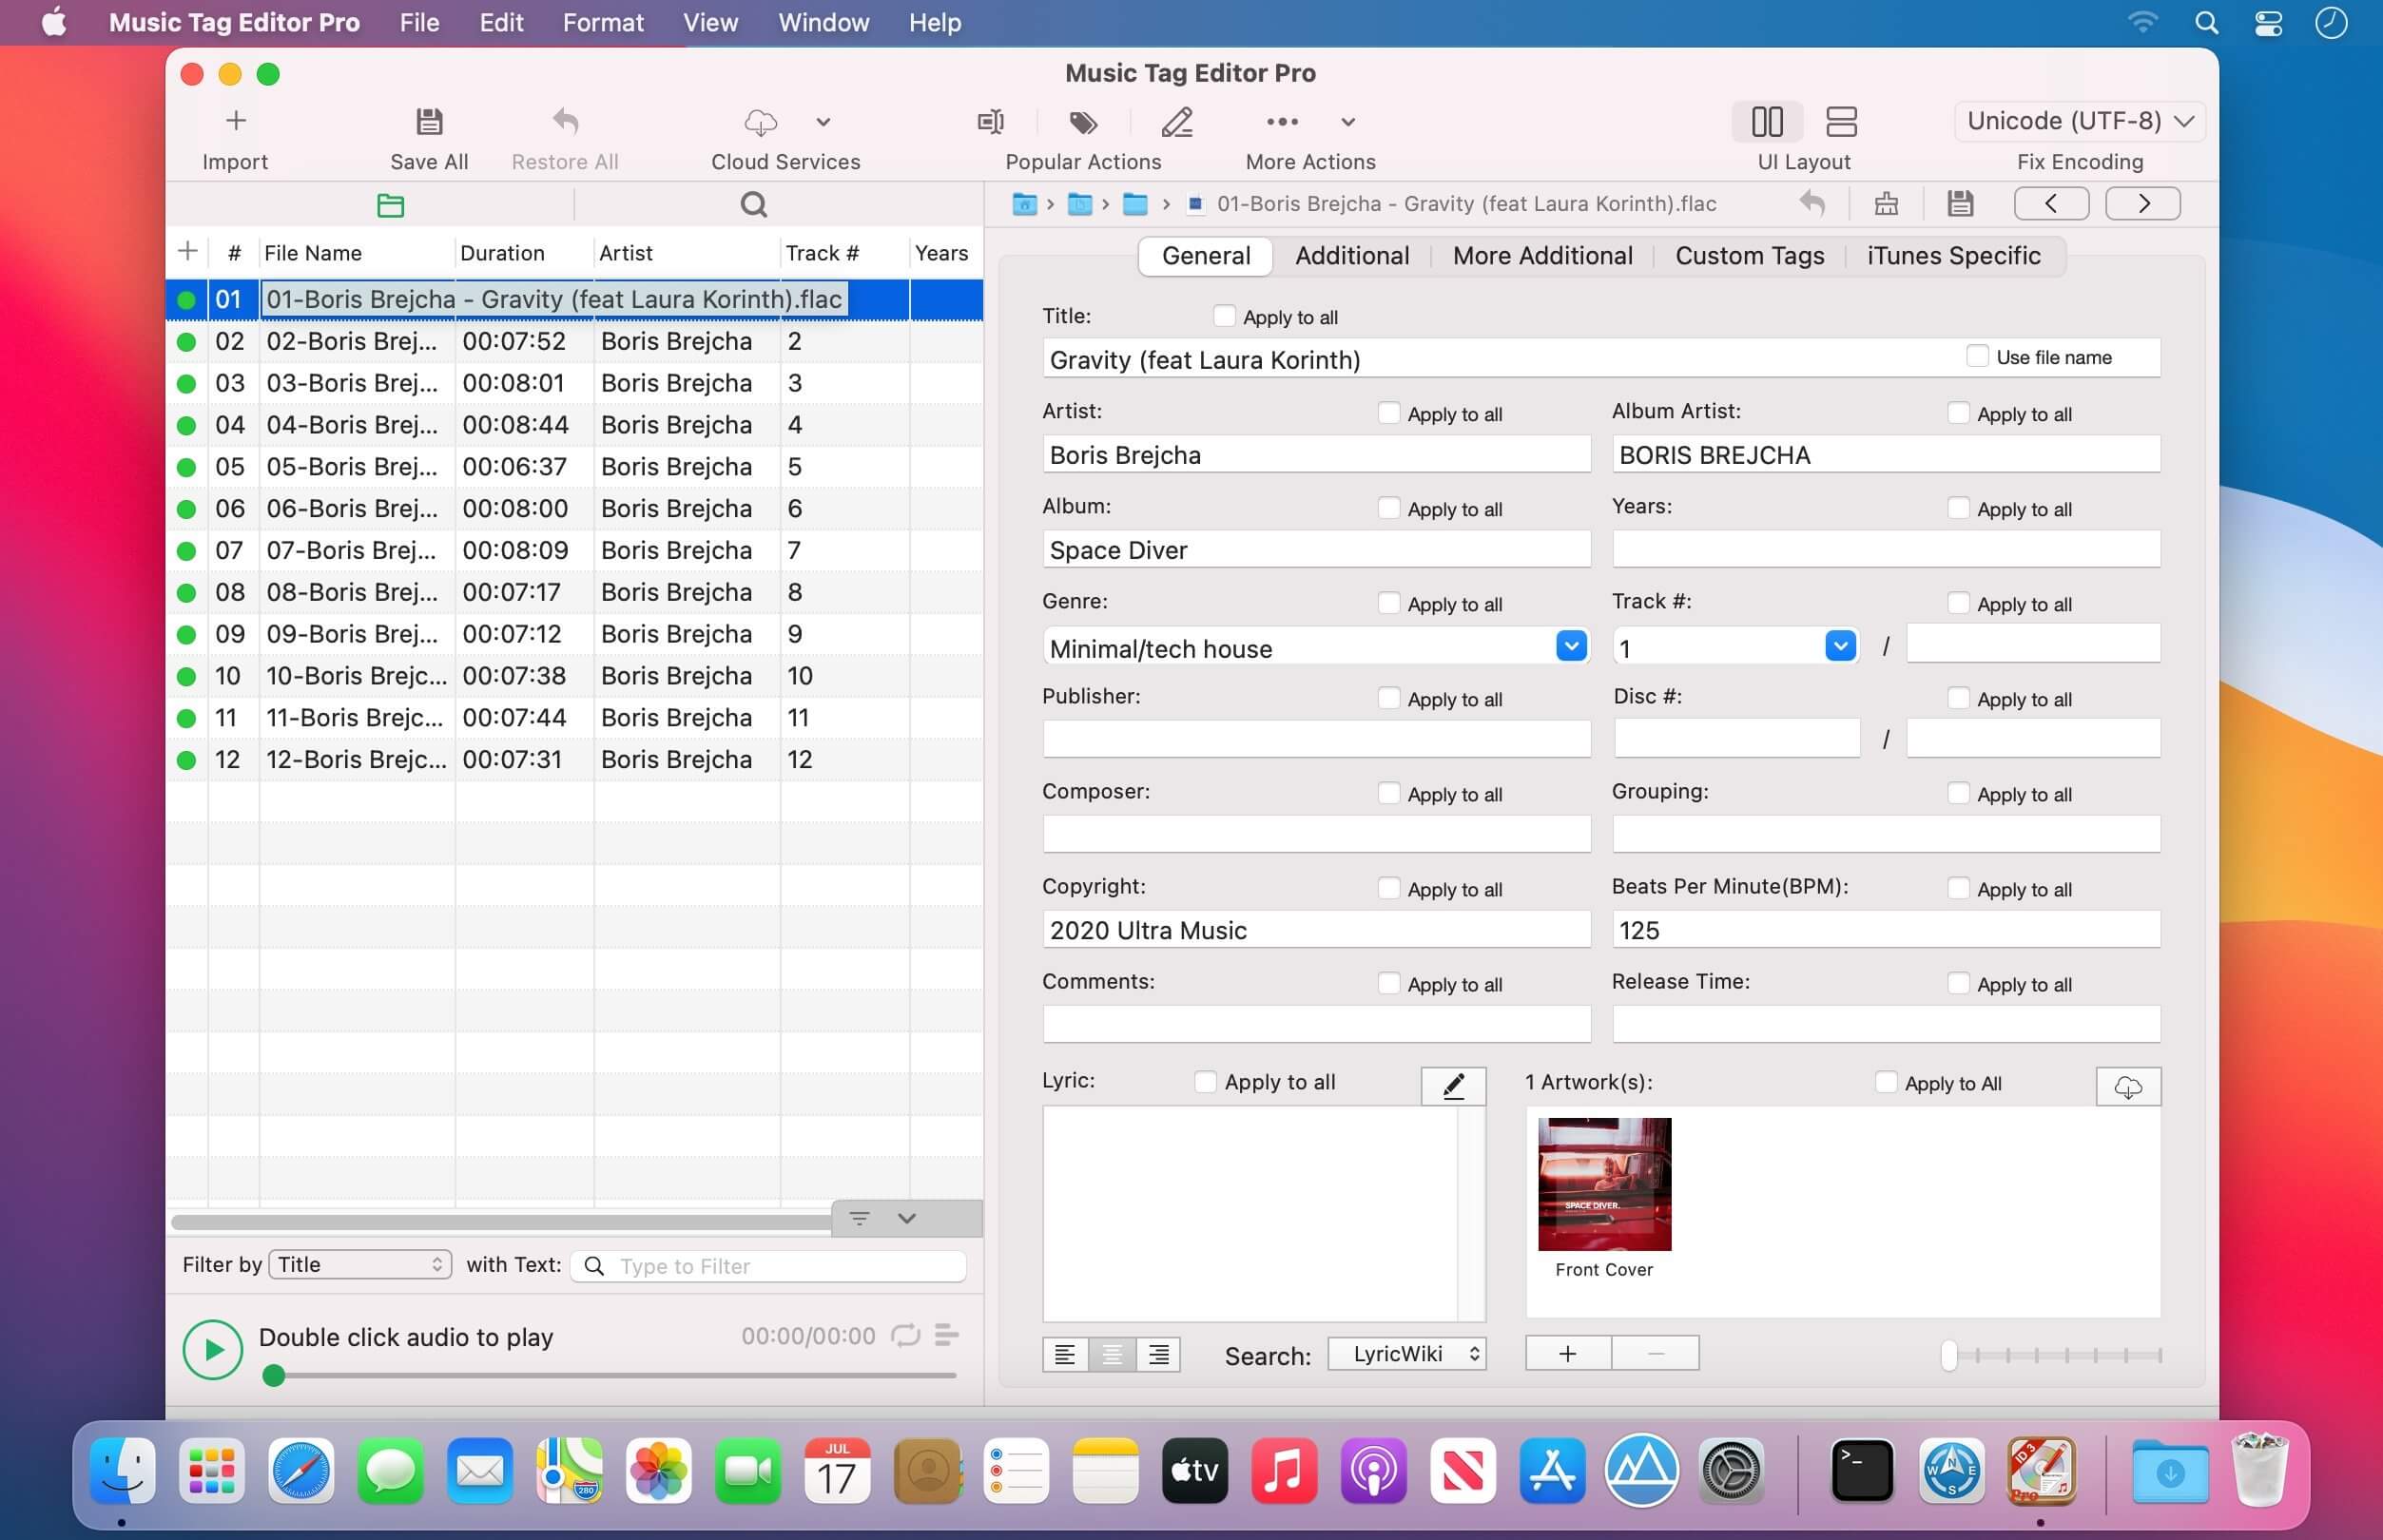Toggle the repeat playback icon
This screenshot has height=1540, width=2383.
point(905,1336)
